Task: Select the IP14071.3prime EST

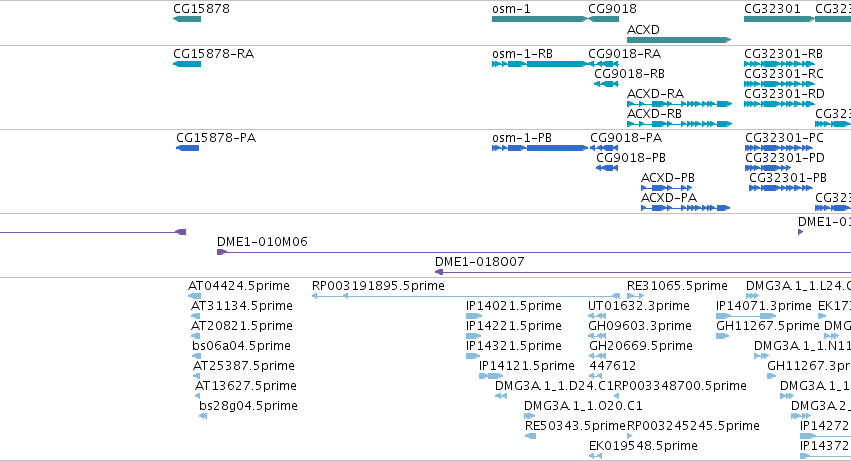Action: coord(746,316)
